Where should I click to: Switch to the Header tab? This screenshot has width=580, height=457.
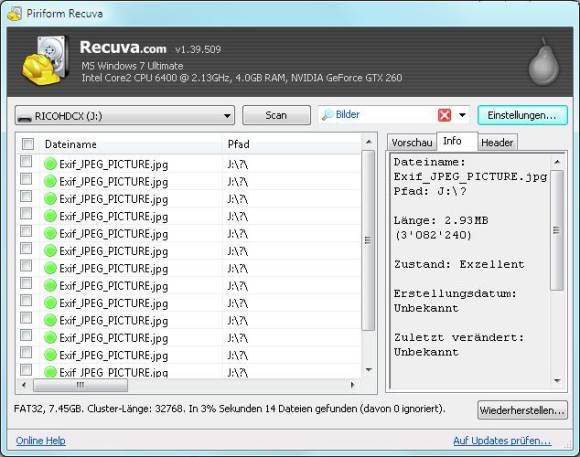497,142
